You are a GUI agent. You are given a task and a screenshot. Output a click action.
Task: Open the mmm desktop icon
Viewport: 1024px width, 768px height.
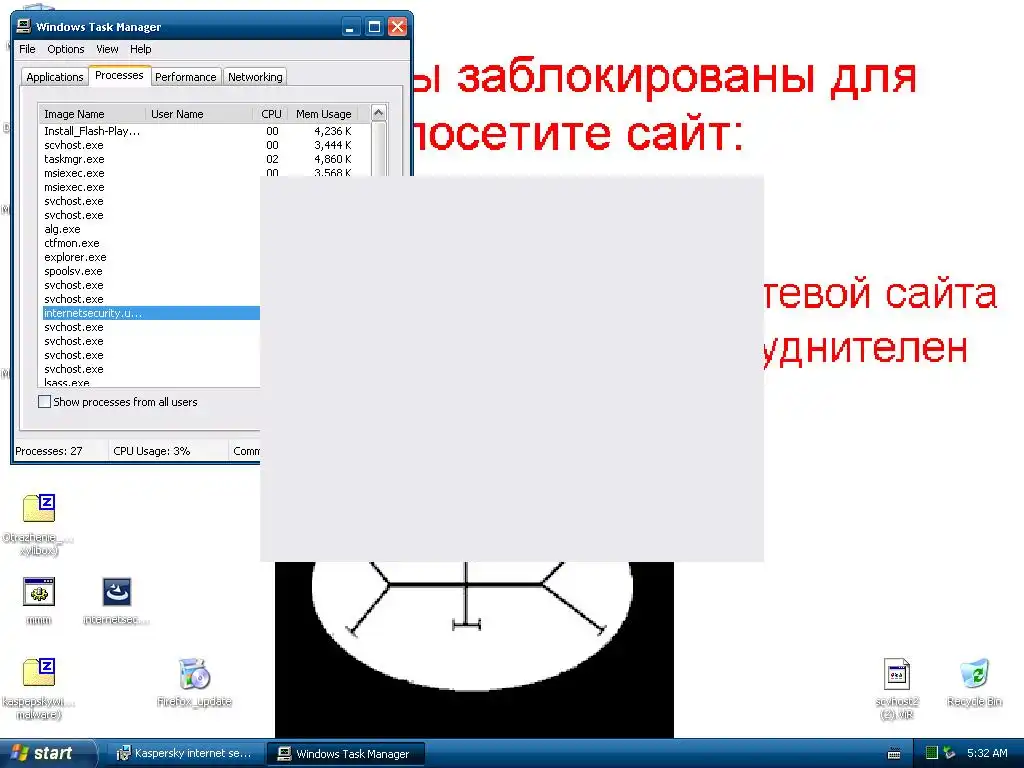pyautogui.click(x=39, y=592)
